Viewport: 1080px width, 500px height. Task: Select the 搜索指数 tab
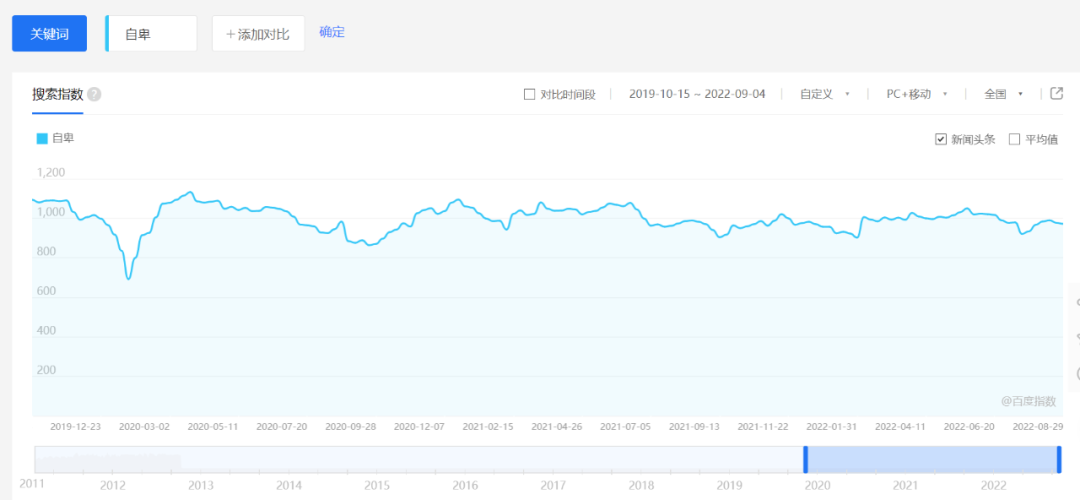[x=57, y=95]
